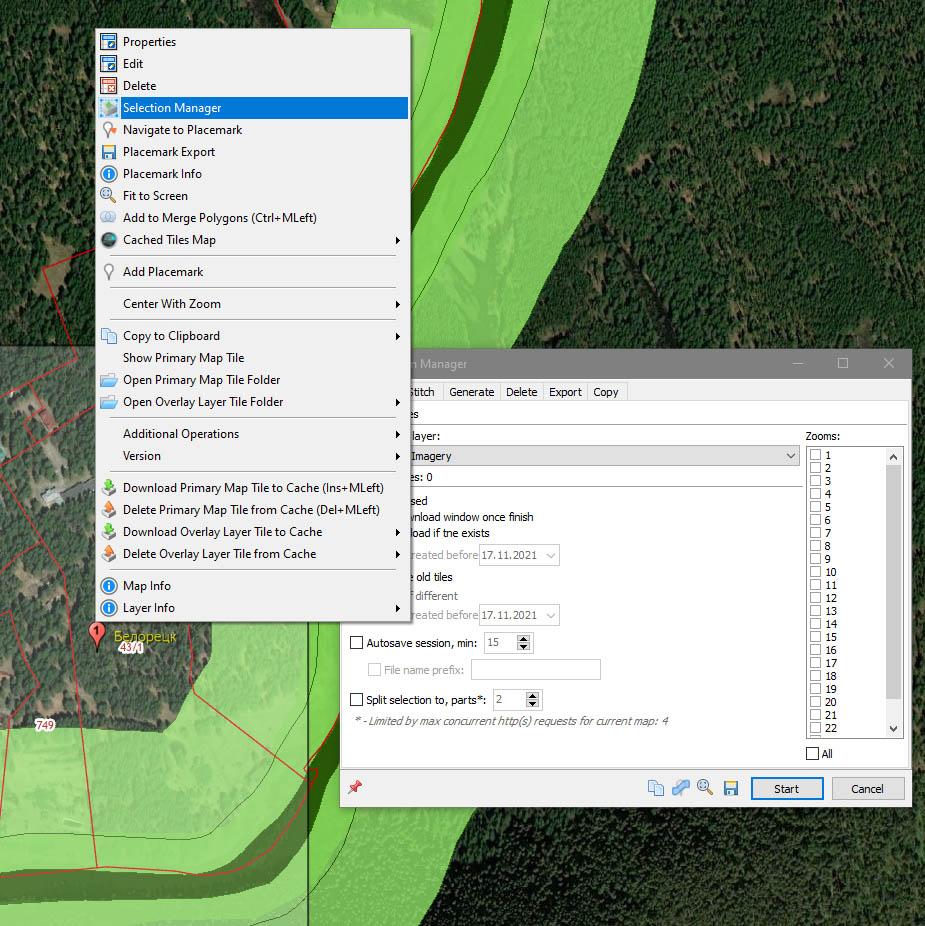Viewport: 925px width, 926px height.
Task: Click the zoom magnifier icon beside Start
Action: point(705,788)
